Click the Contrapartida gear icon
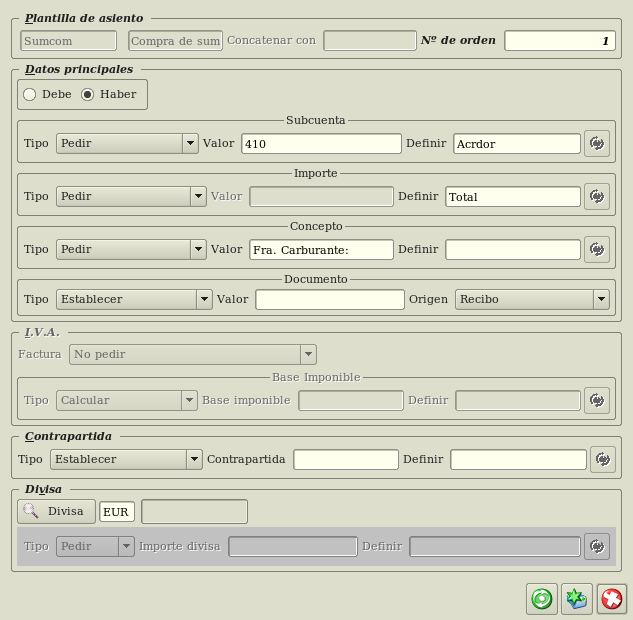 tap(603, 459)
